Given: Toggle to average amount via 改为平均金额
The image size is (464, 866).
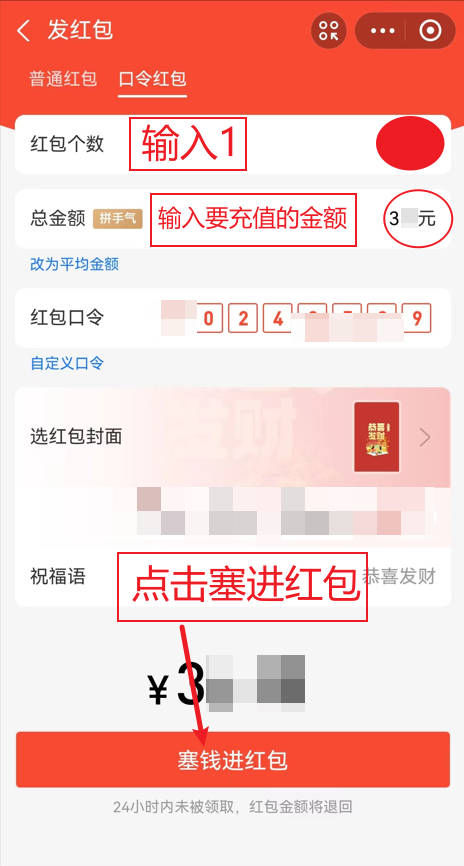Looking at the screenshot, I should [x=75, y=264].
